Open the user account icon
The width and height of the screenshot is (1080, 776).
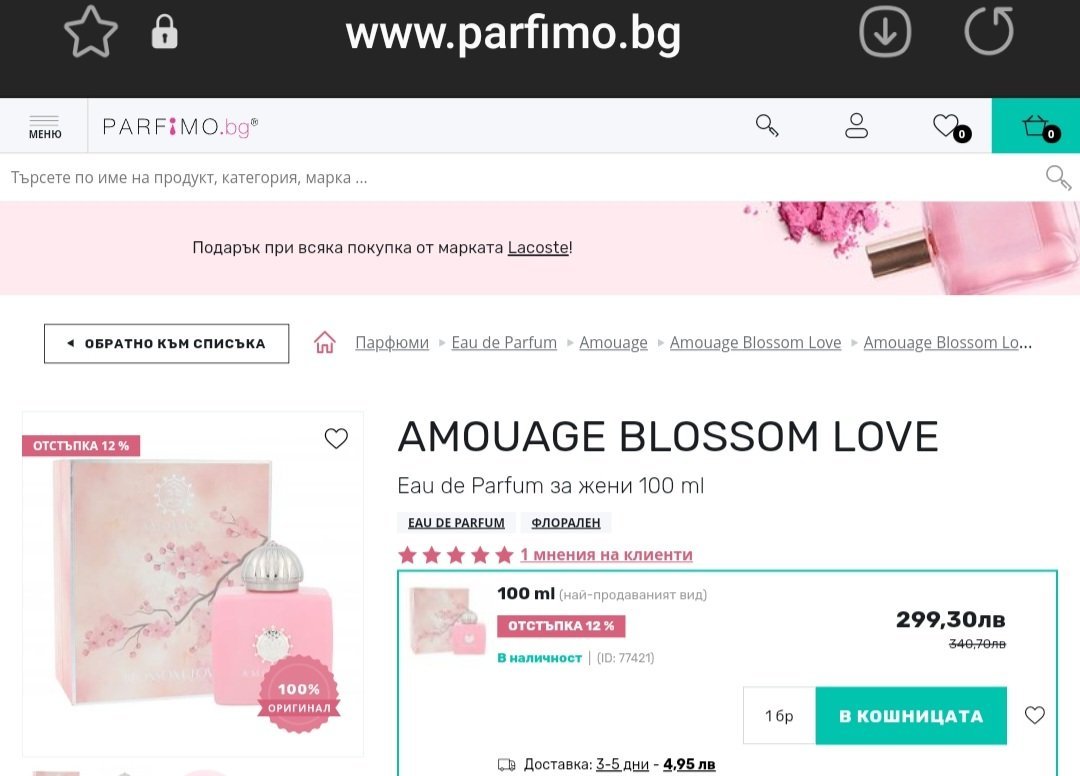click(x=856, y=126)
